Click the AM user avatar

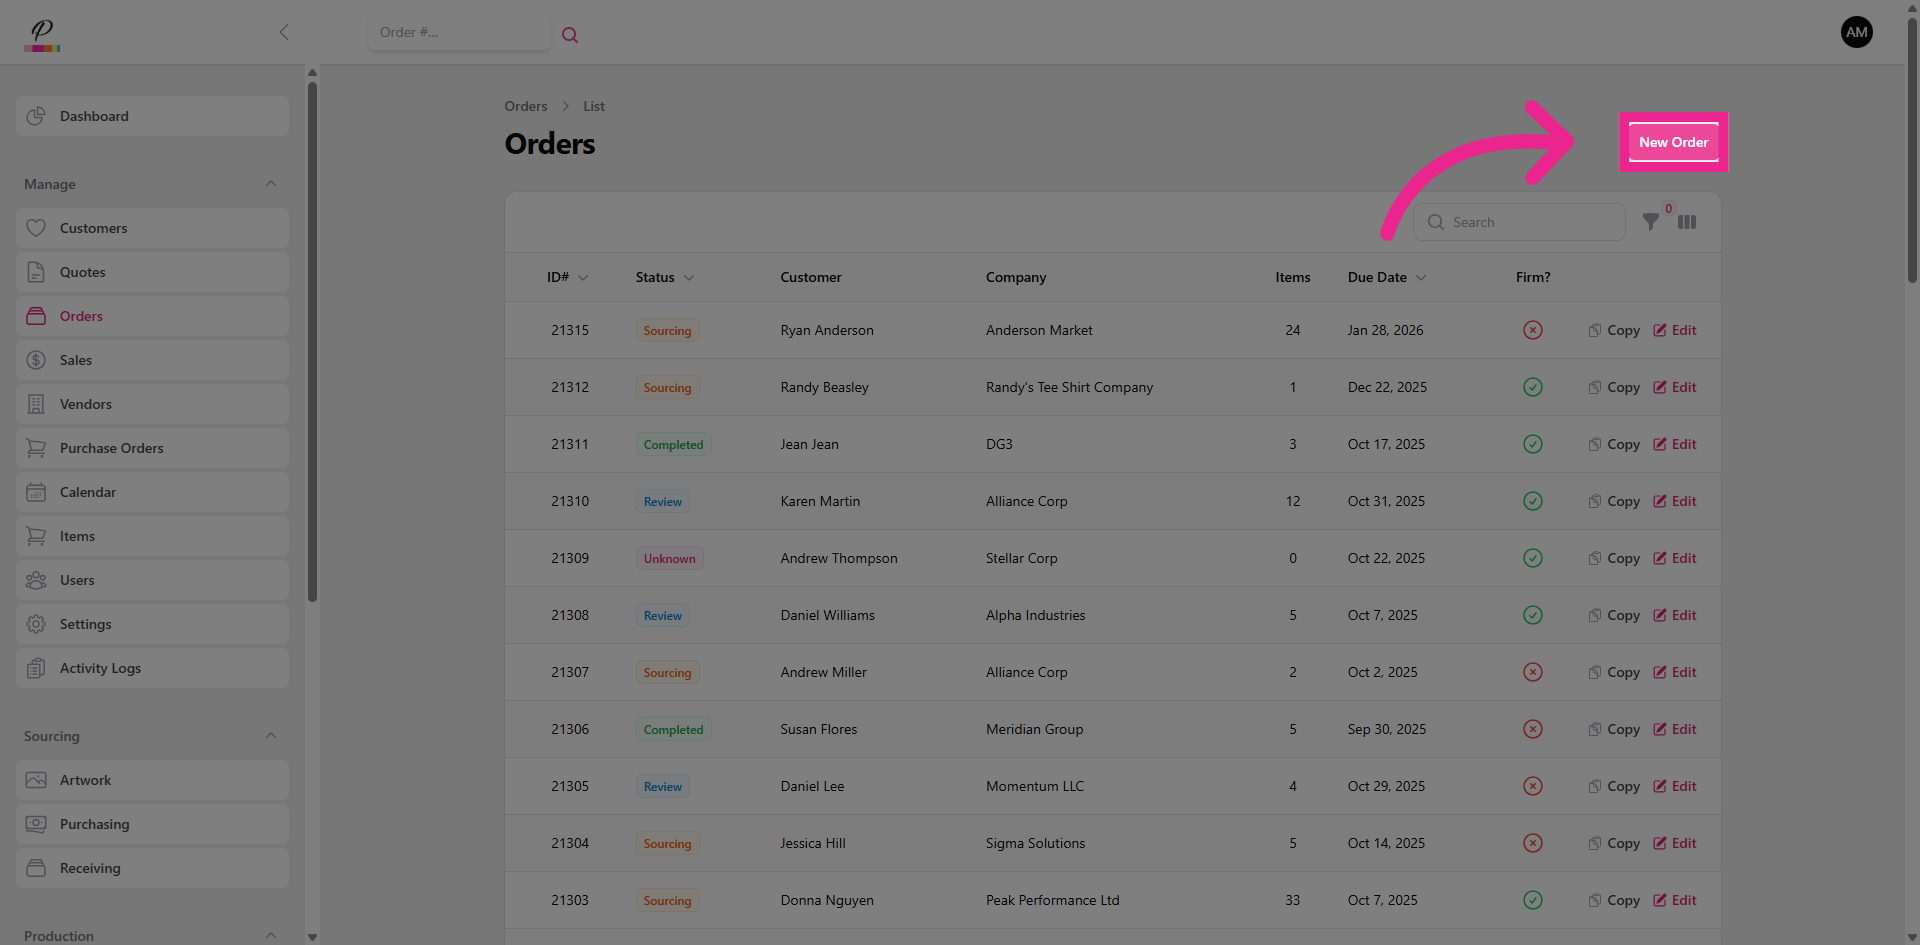coord(1856,32)
